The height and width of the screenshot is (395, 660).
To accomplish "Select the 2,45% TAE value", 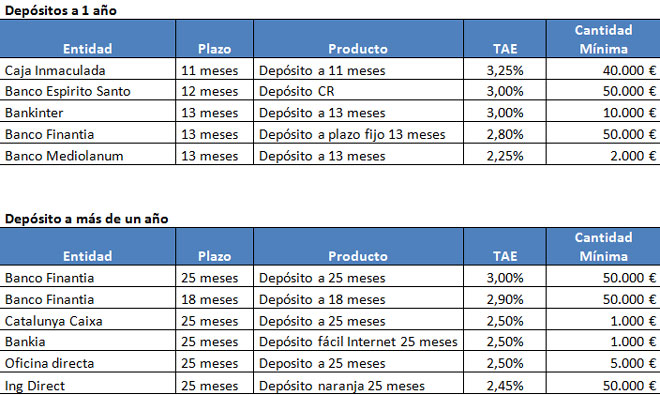I will pos(505,384).
